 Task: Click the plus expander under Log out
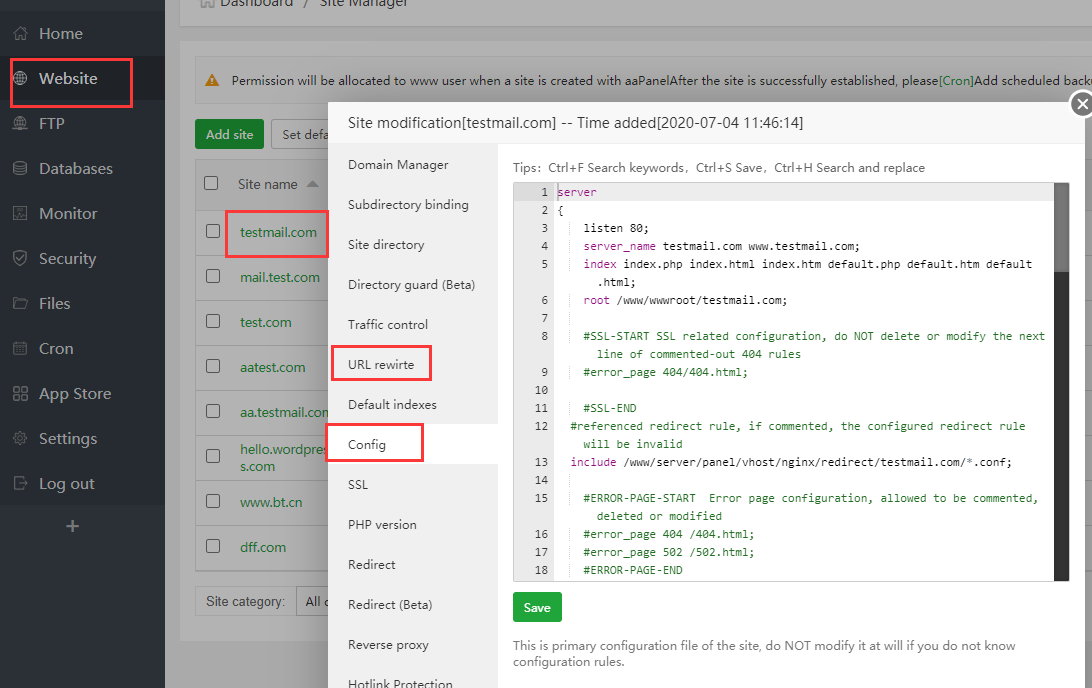click(x=72, y=526)
